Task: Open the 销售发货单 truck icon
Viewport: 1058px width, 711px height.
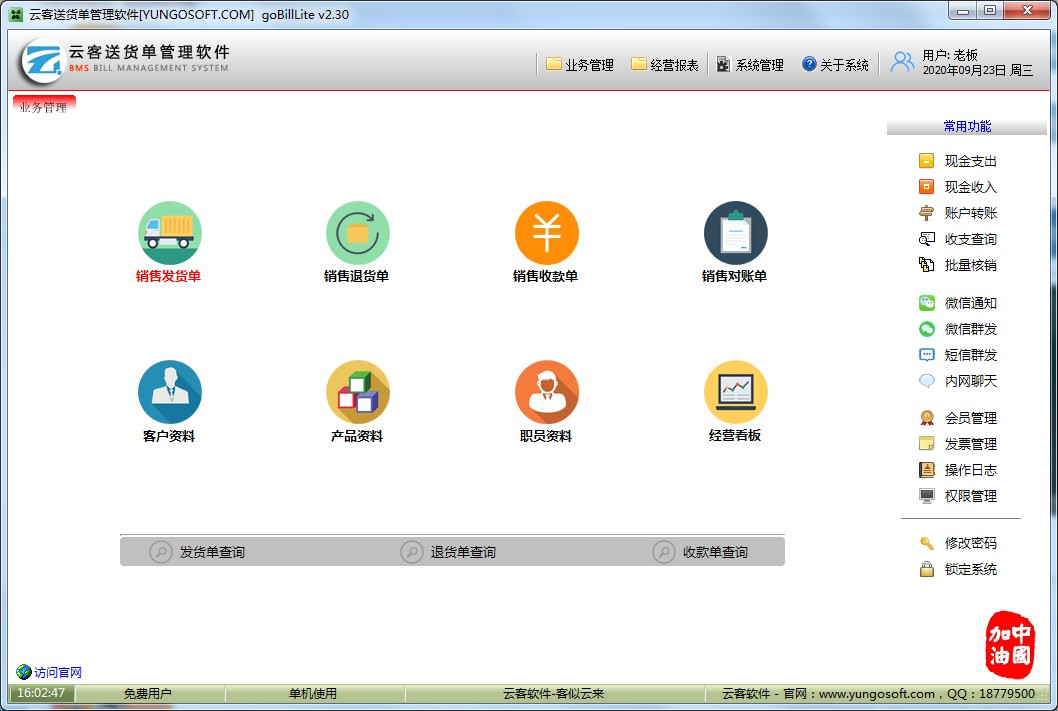Action: click(169, 233)
